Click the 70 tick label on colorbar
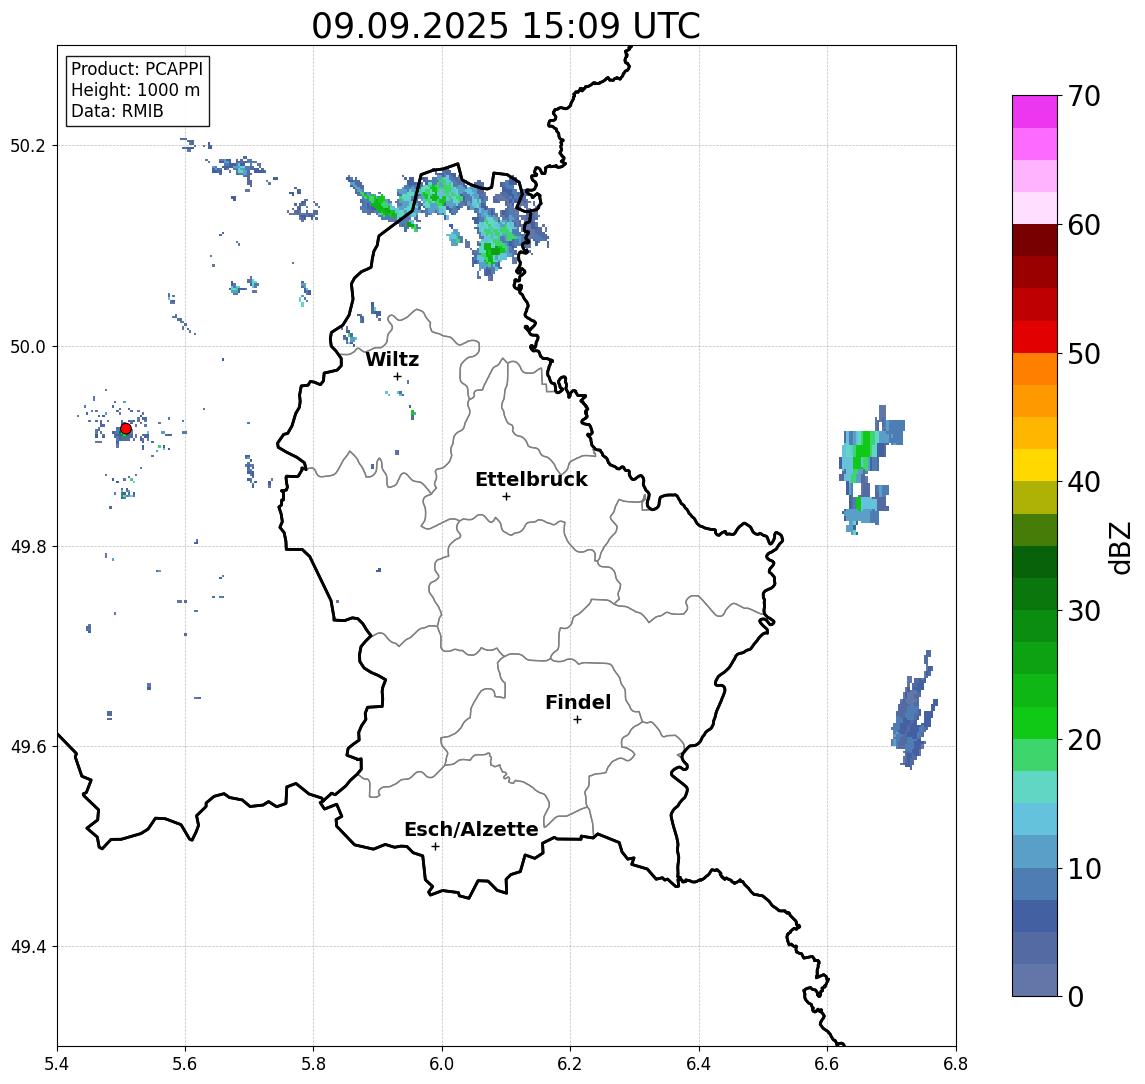 point(1084,96)
